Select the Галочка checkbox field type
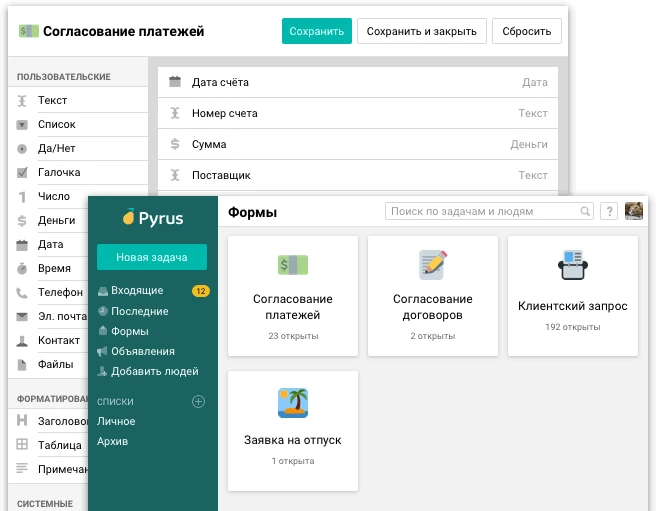Image resolution: width=656 pixels, height=511 pixels. [x=58, y=172]
